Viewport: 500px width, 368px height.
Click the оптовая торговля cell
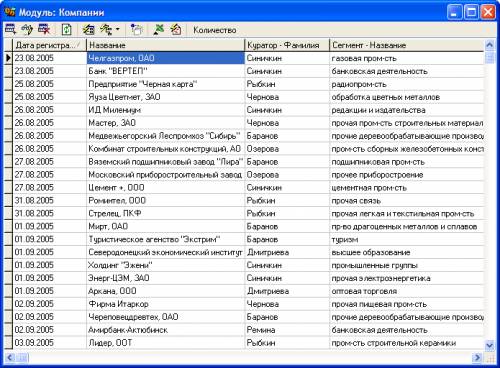click(407, 291)
